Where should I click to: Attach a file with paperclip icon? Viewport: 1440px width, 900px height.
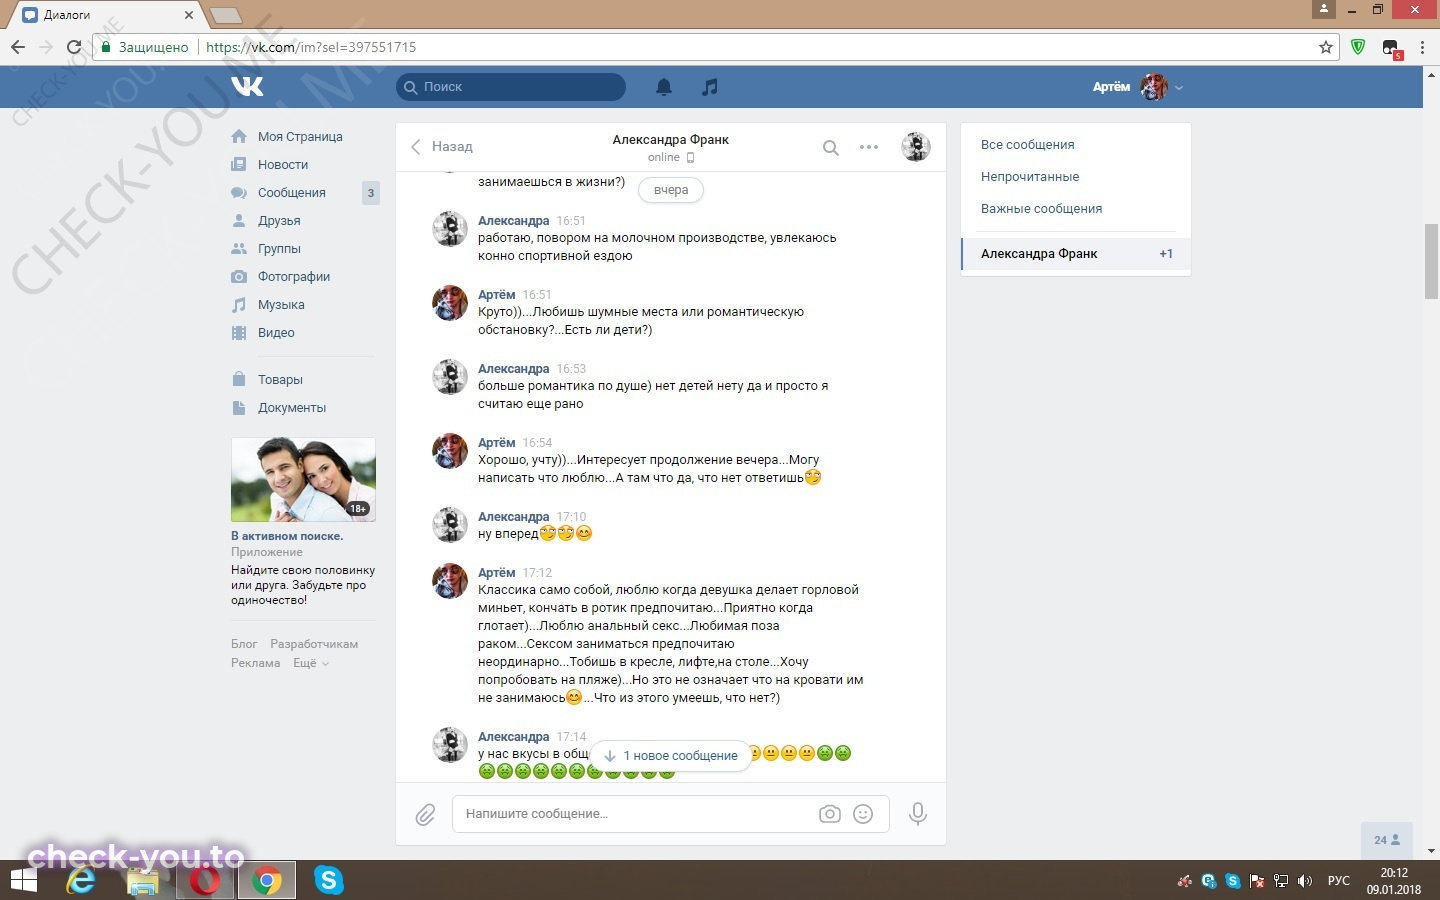click(x=425, y=815)
